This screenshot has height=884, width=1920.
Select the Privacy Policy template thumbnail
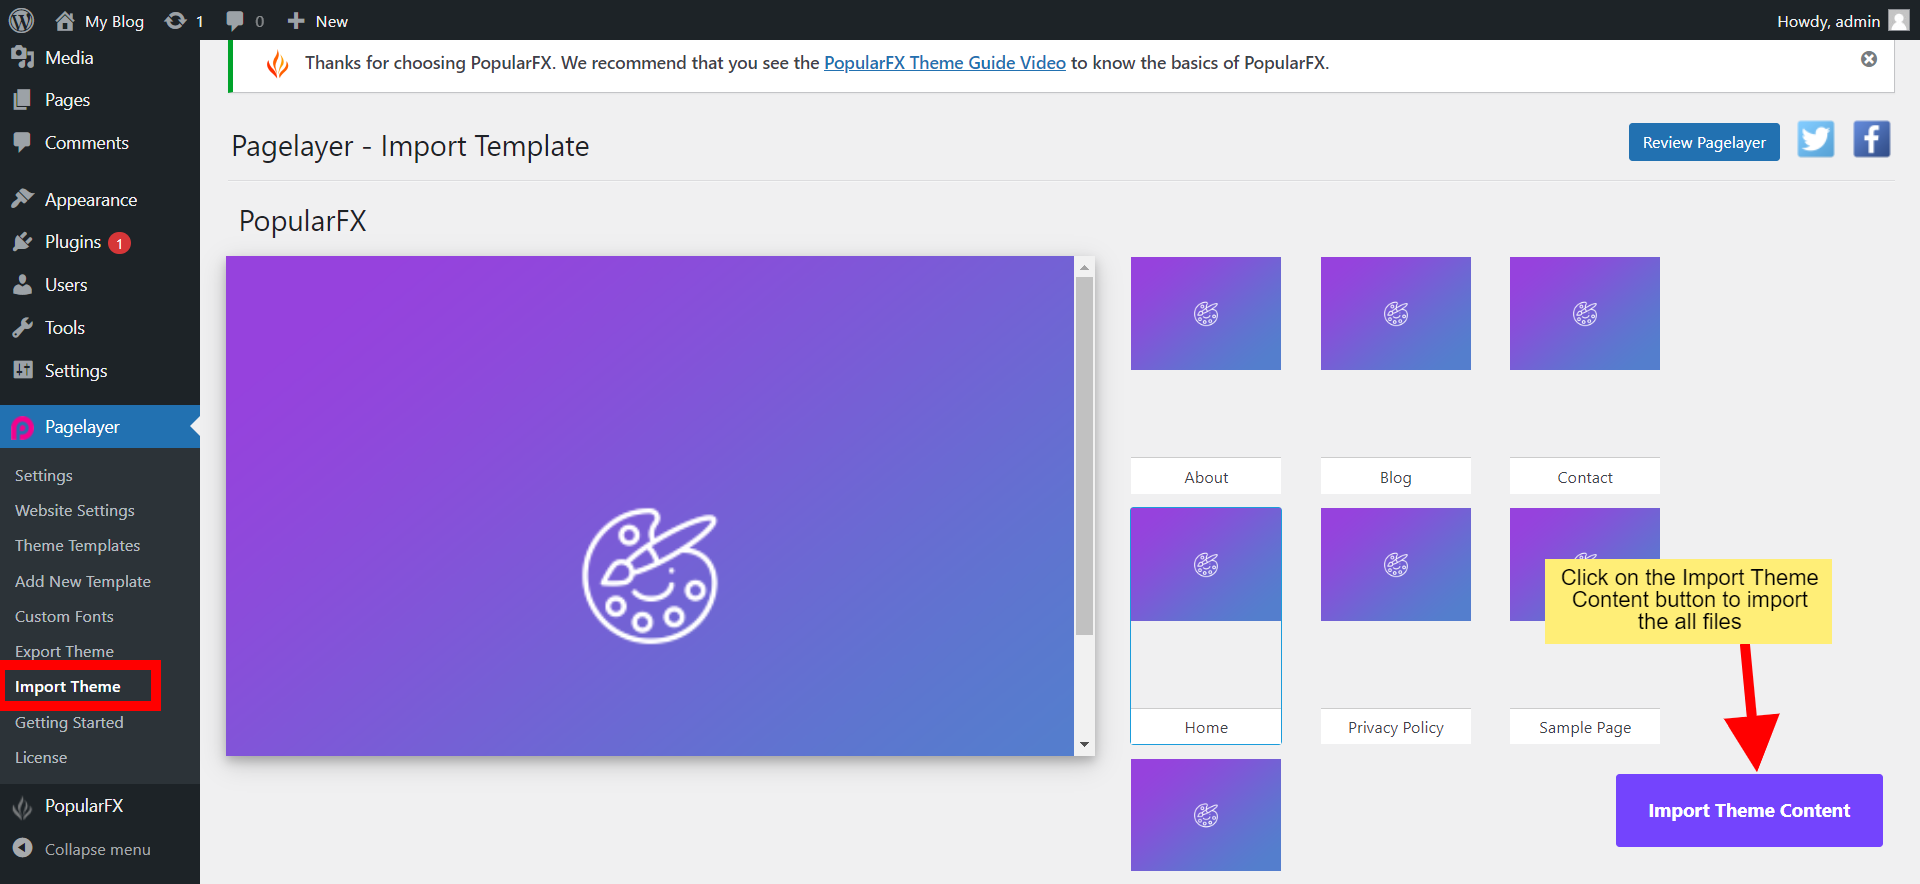[1395, 565]
